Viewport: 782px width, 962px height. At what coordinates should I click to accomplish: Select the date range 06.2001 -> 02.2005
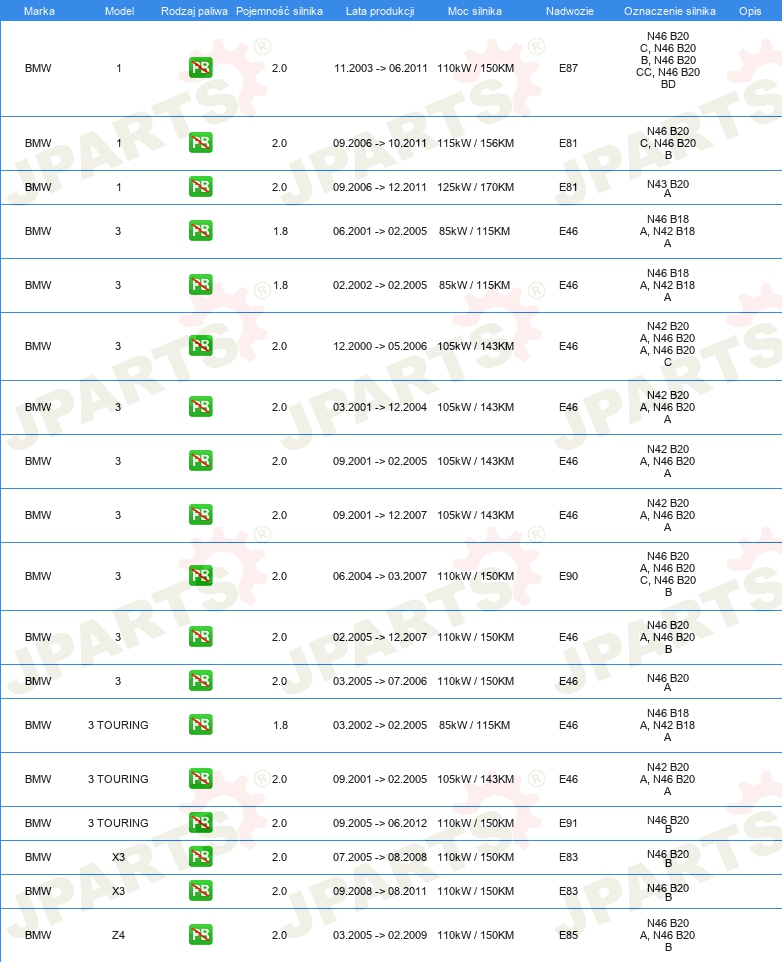point(380,231)
